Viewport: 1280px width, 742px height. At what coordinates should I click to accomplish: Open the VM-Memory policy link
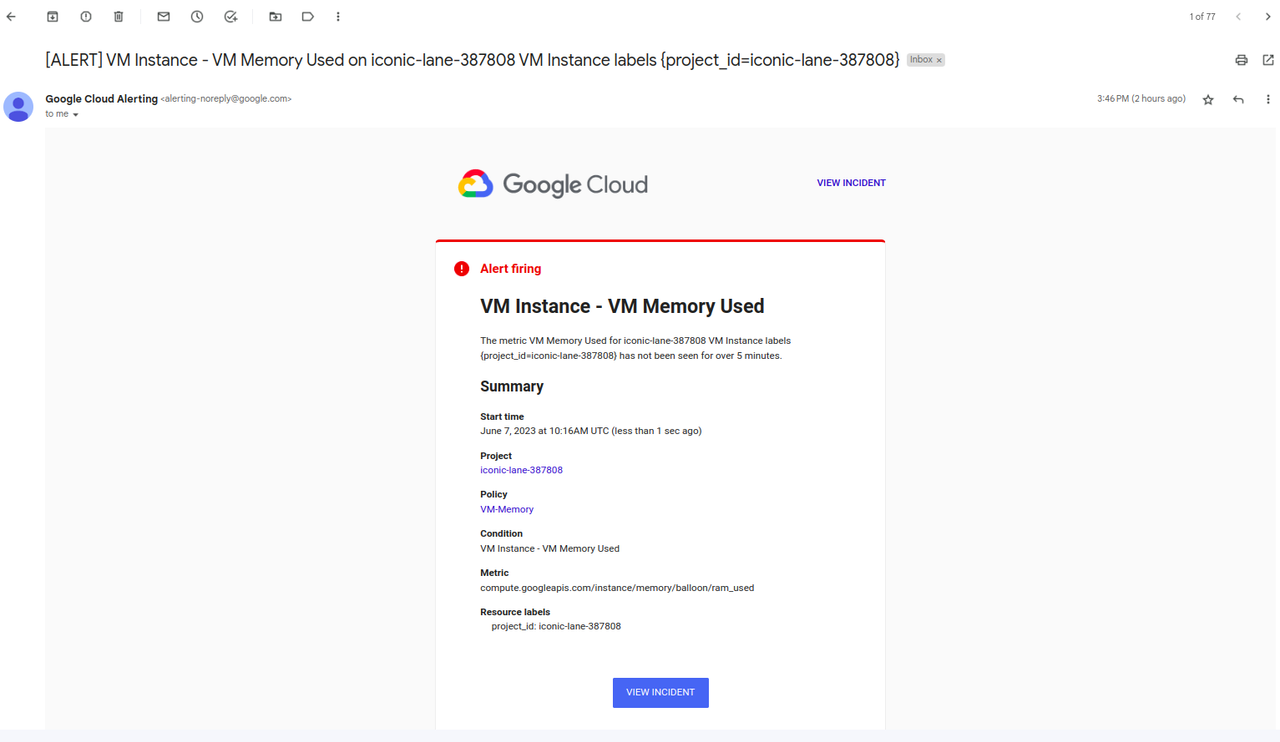[x=507, y=509]
